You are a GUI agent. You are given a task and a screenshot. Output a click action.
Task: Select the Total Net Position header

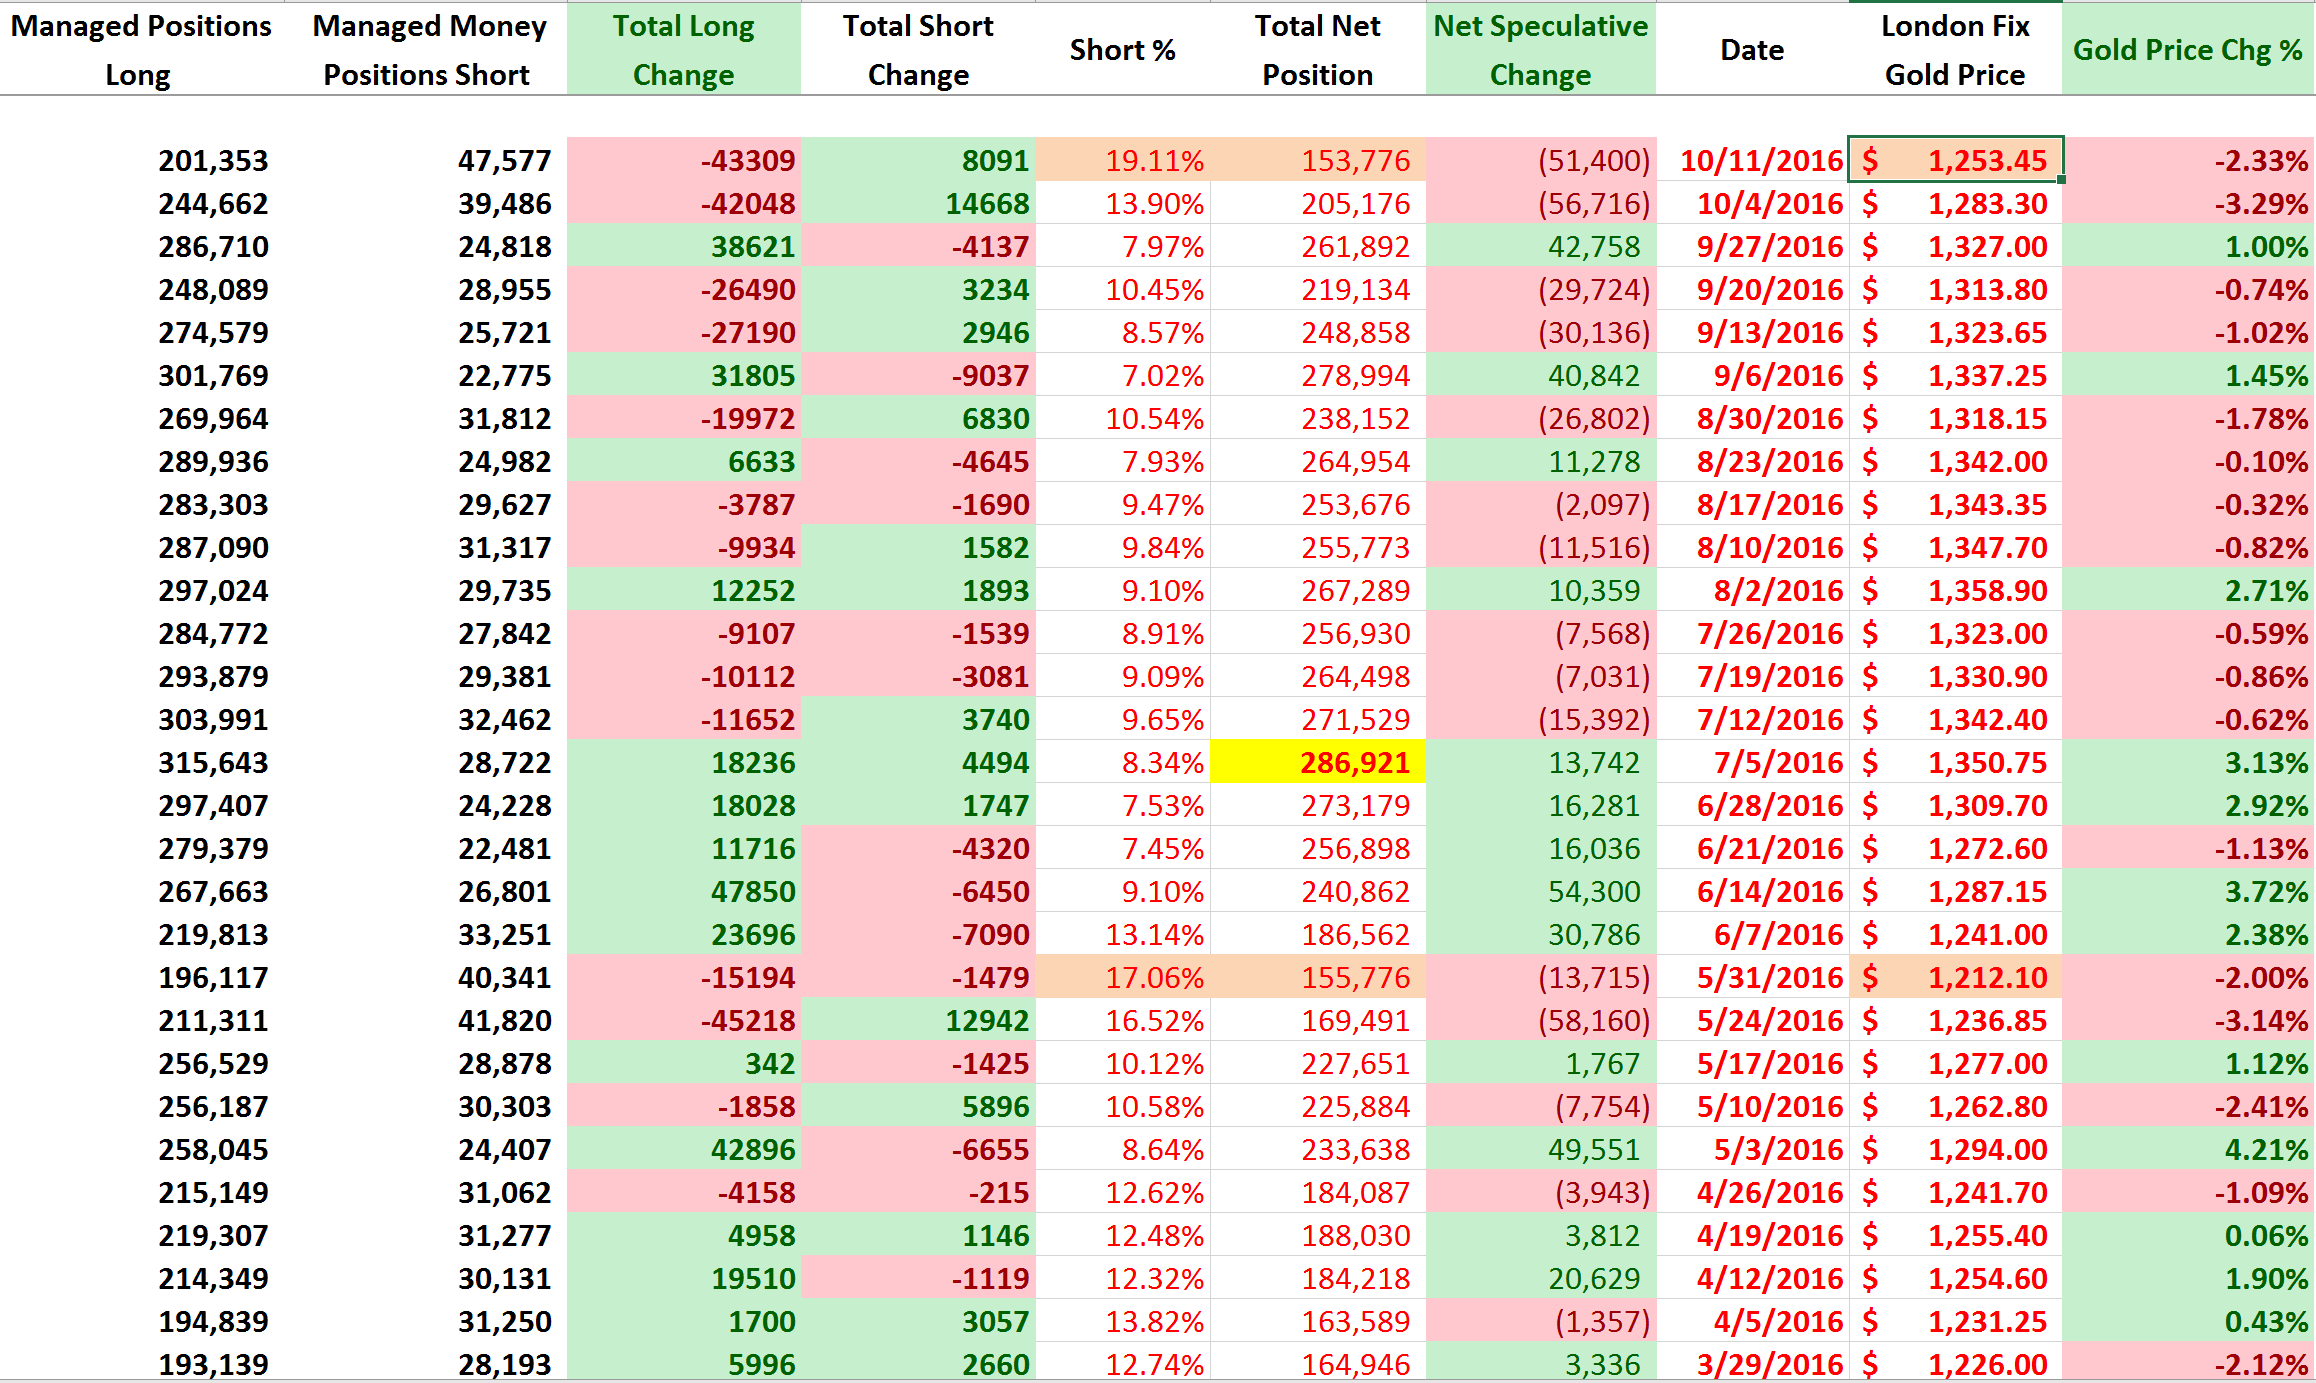point(1317,50)
